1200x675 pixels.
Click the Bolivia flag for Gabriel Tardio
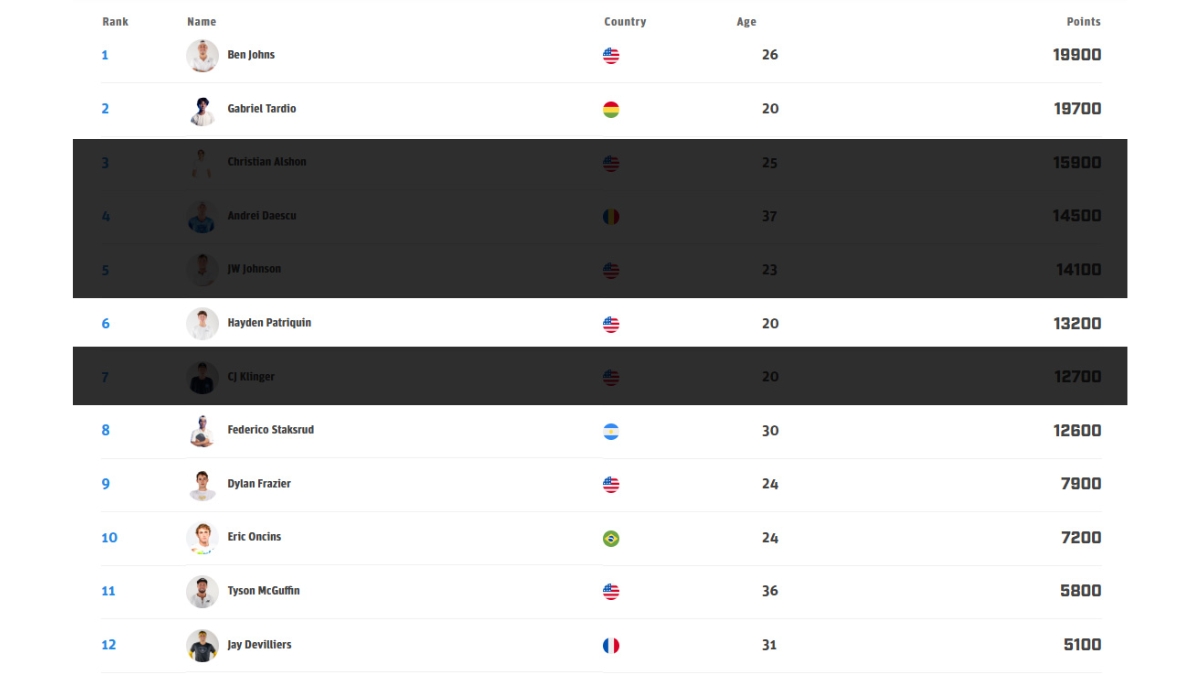click(x=611, y=109)
